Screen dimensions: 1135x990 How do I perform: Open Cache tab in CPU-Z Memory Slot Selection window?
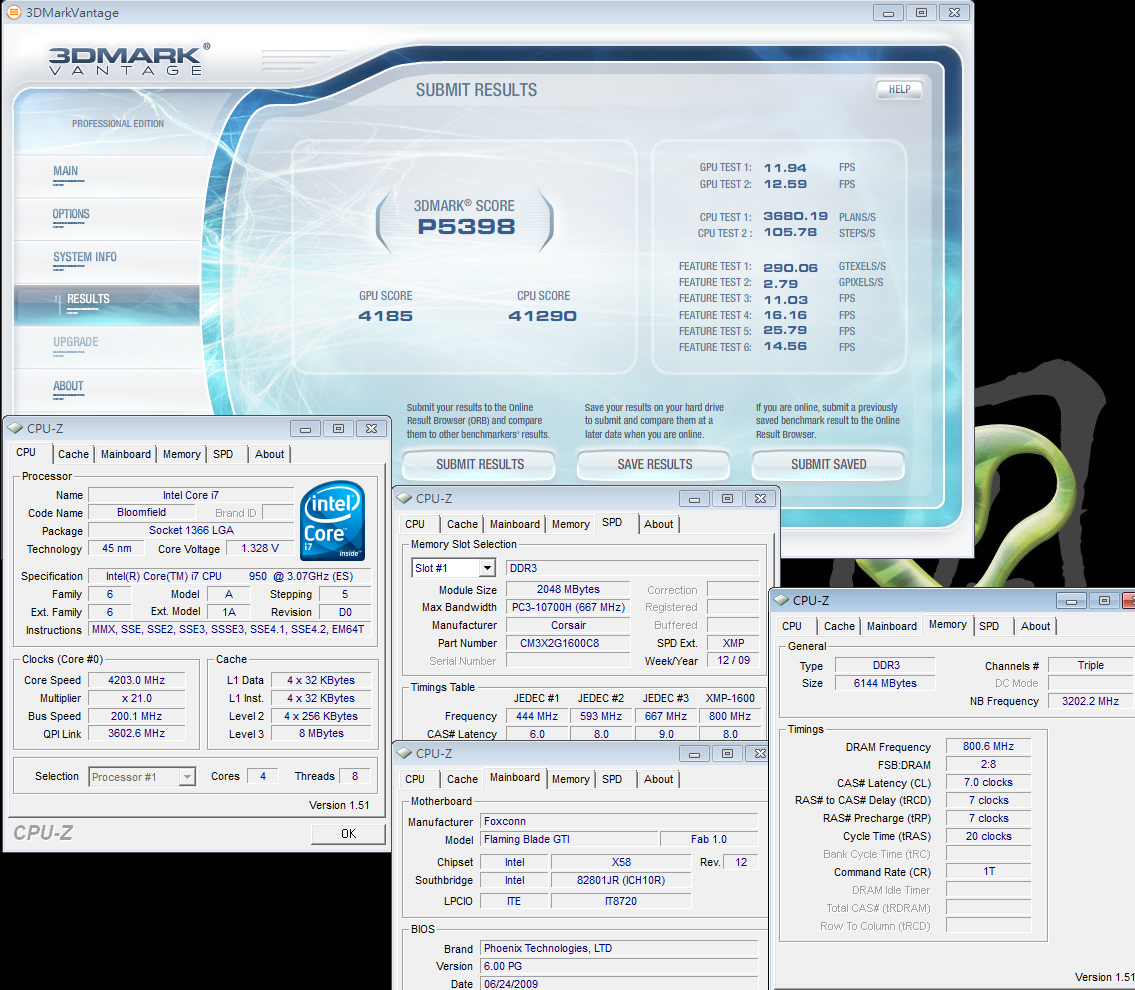(x=462, y=525)
